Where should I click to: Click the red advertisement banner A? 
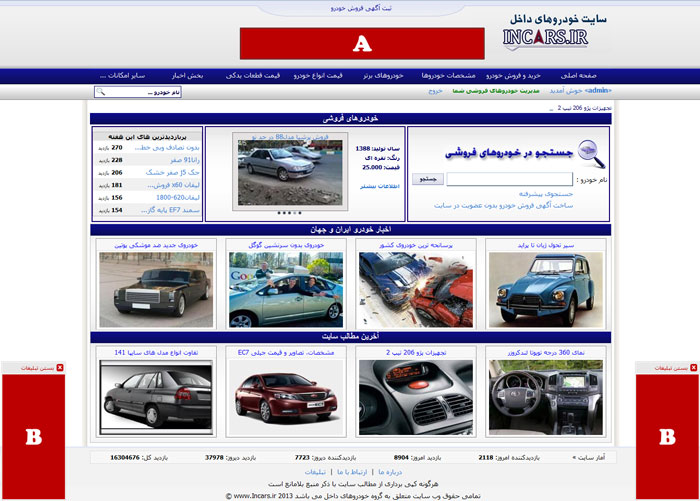pos(362,43)
